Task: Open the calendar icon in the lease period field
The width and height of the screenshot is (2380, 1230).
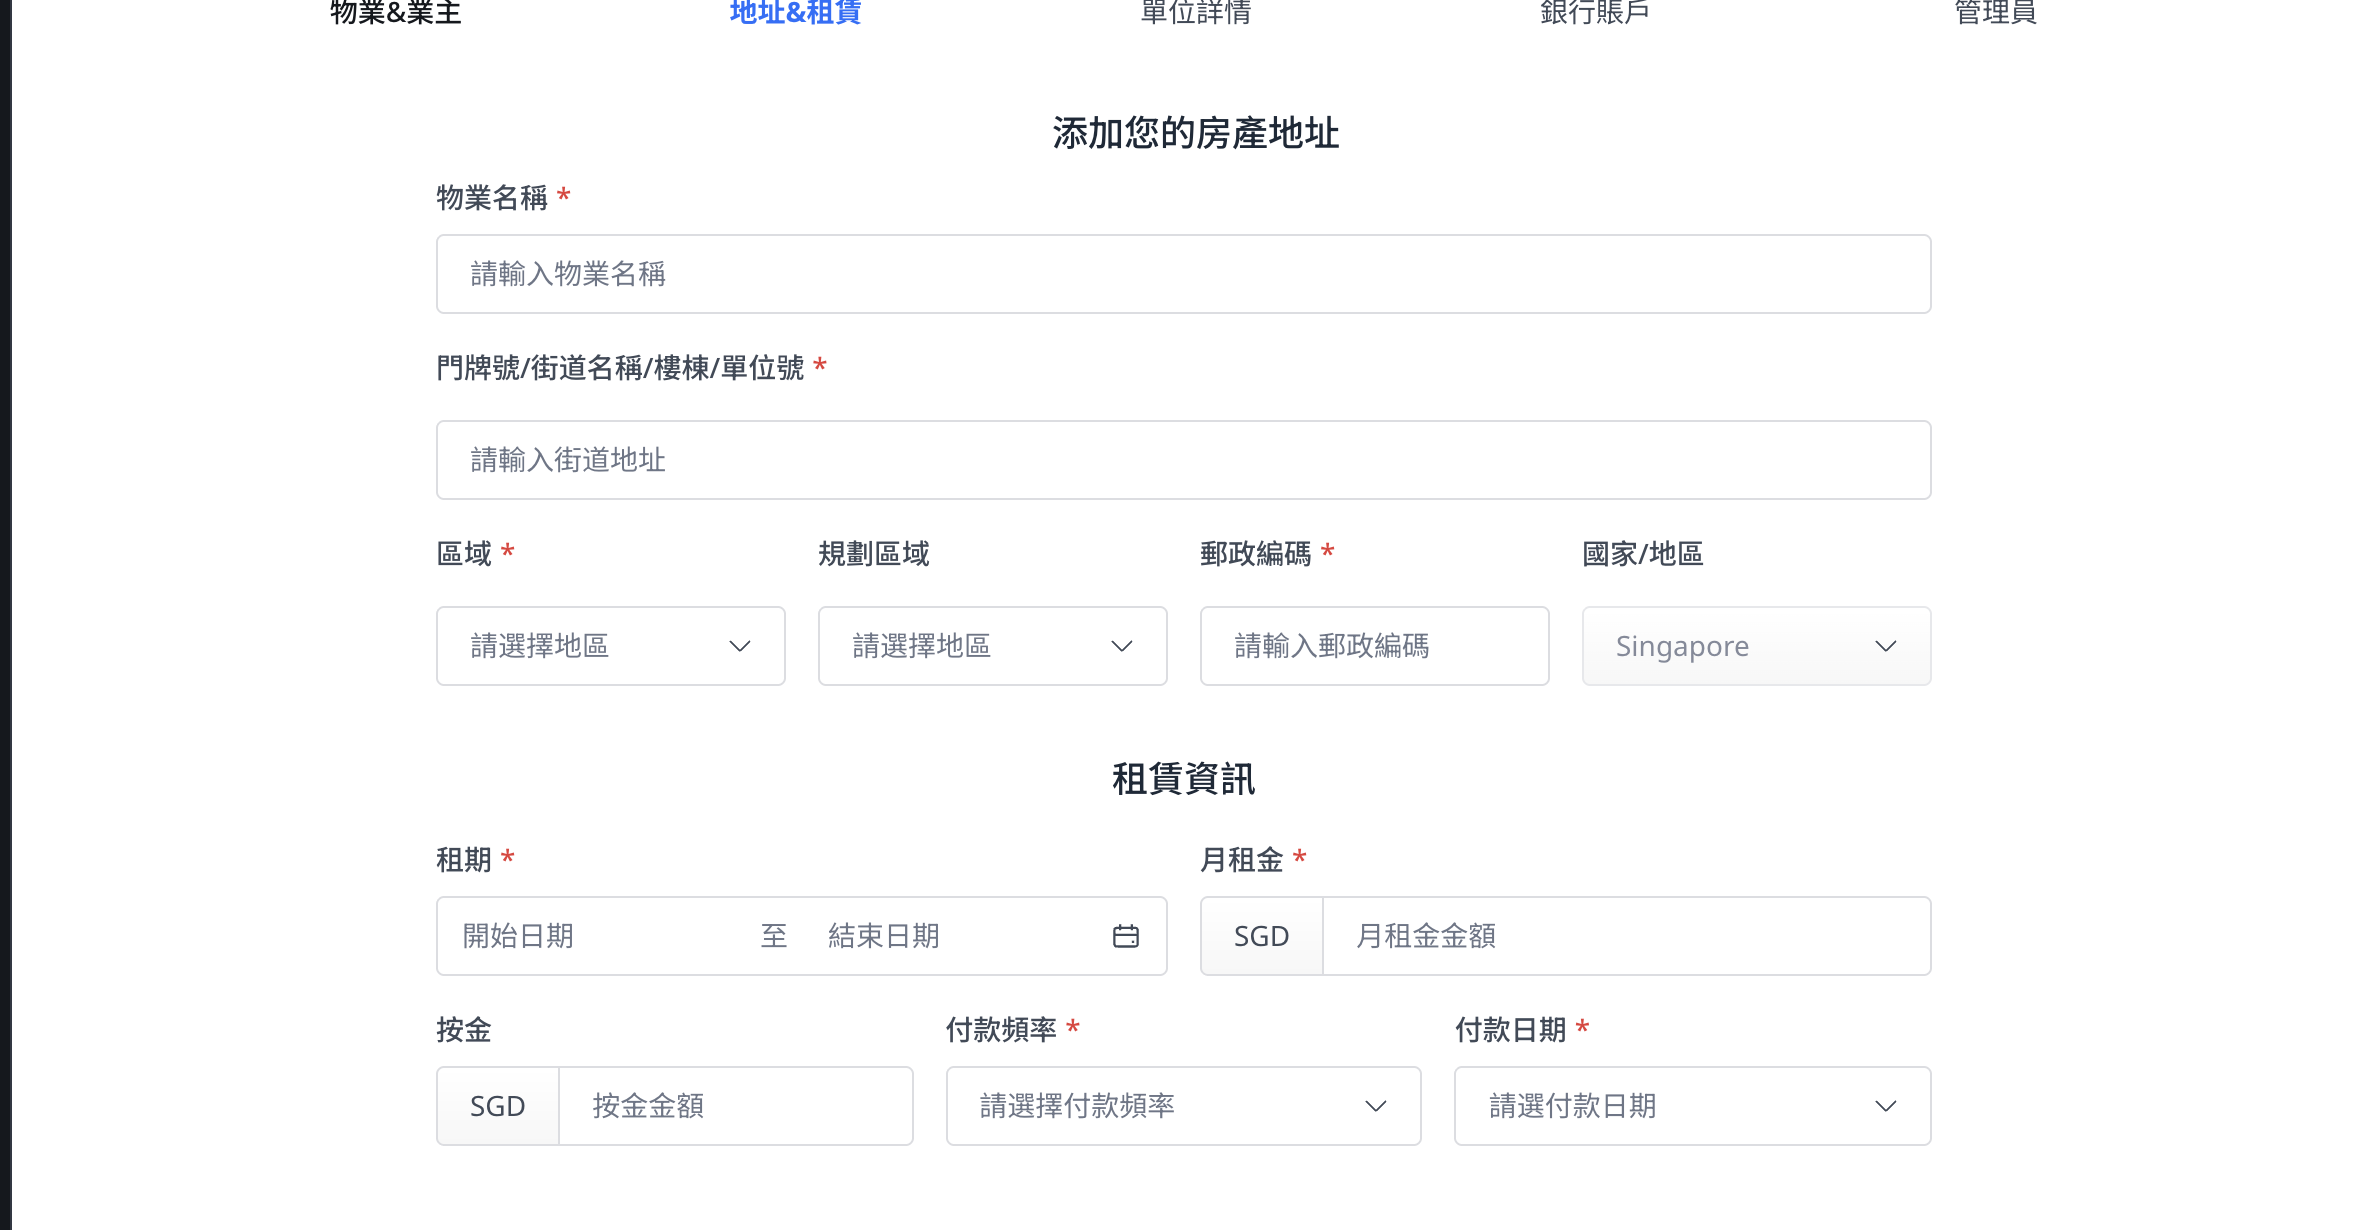Action: [1125, 936]
